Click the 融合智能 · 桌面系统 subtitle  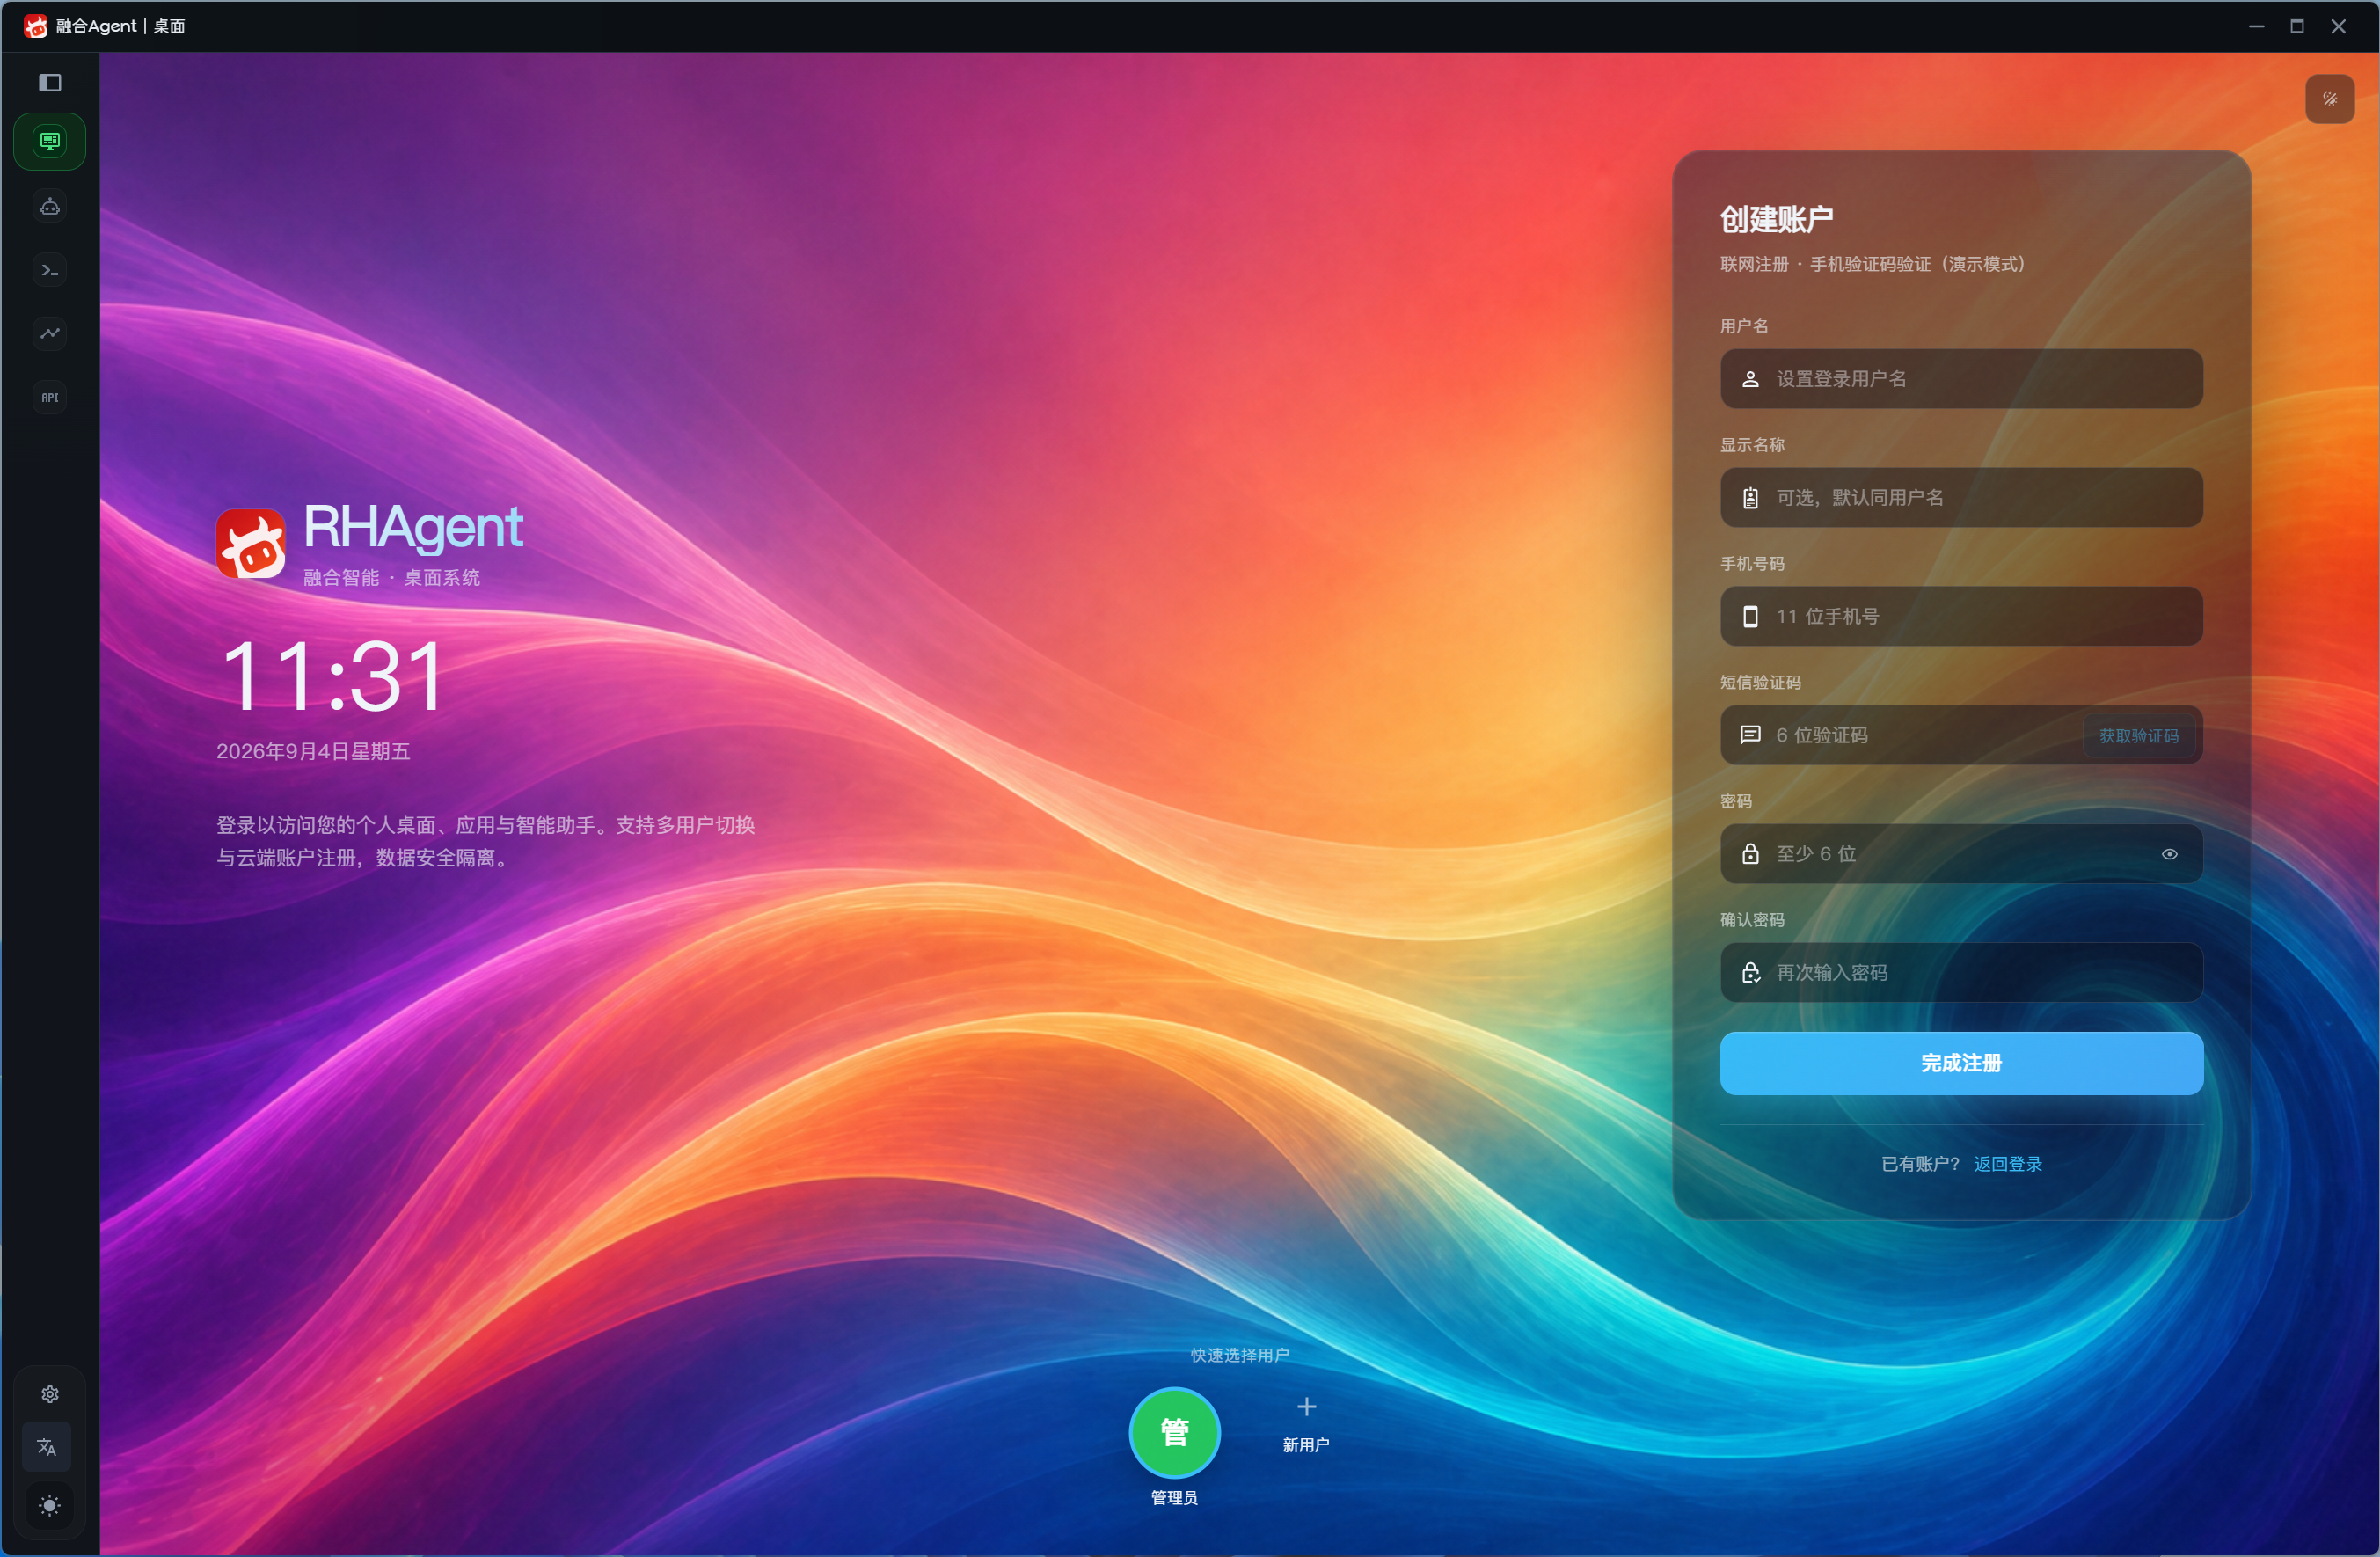pos(391,578)
